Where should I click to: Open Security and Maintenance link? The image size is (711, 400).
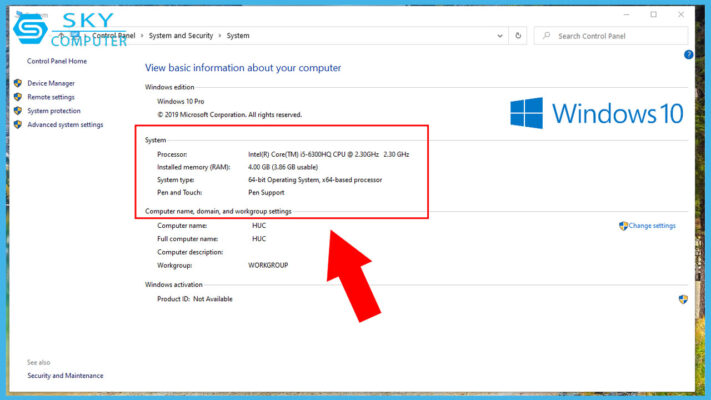64,375
